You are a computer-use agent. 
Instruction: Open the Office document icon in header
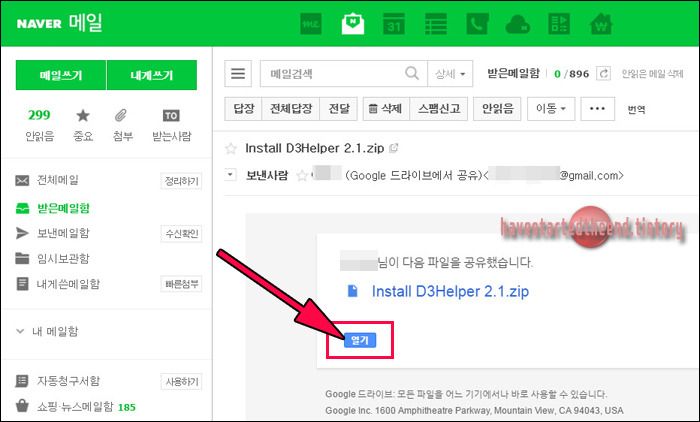coord(558,24)
